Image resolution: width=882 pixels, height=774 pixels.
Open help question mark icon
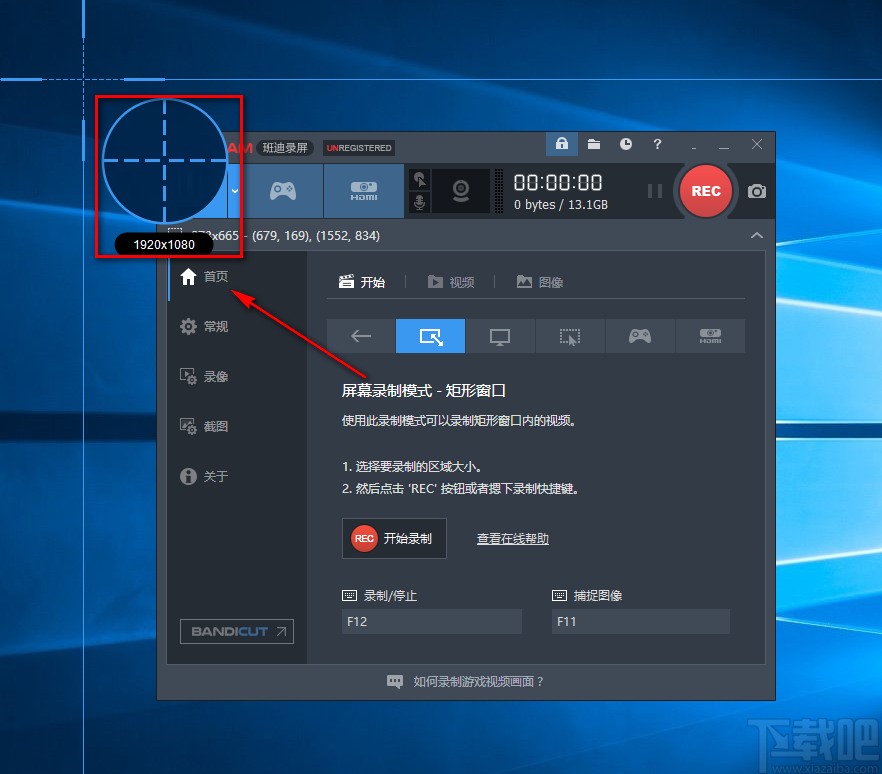(x=657, y=144)
